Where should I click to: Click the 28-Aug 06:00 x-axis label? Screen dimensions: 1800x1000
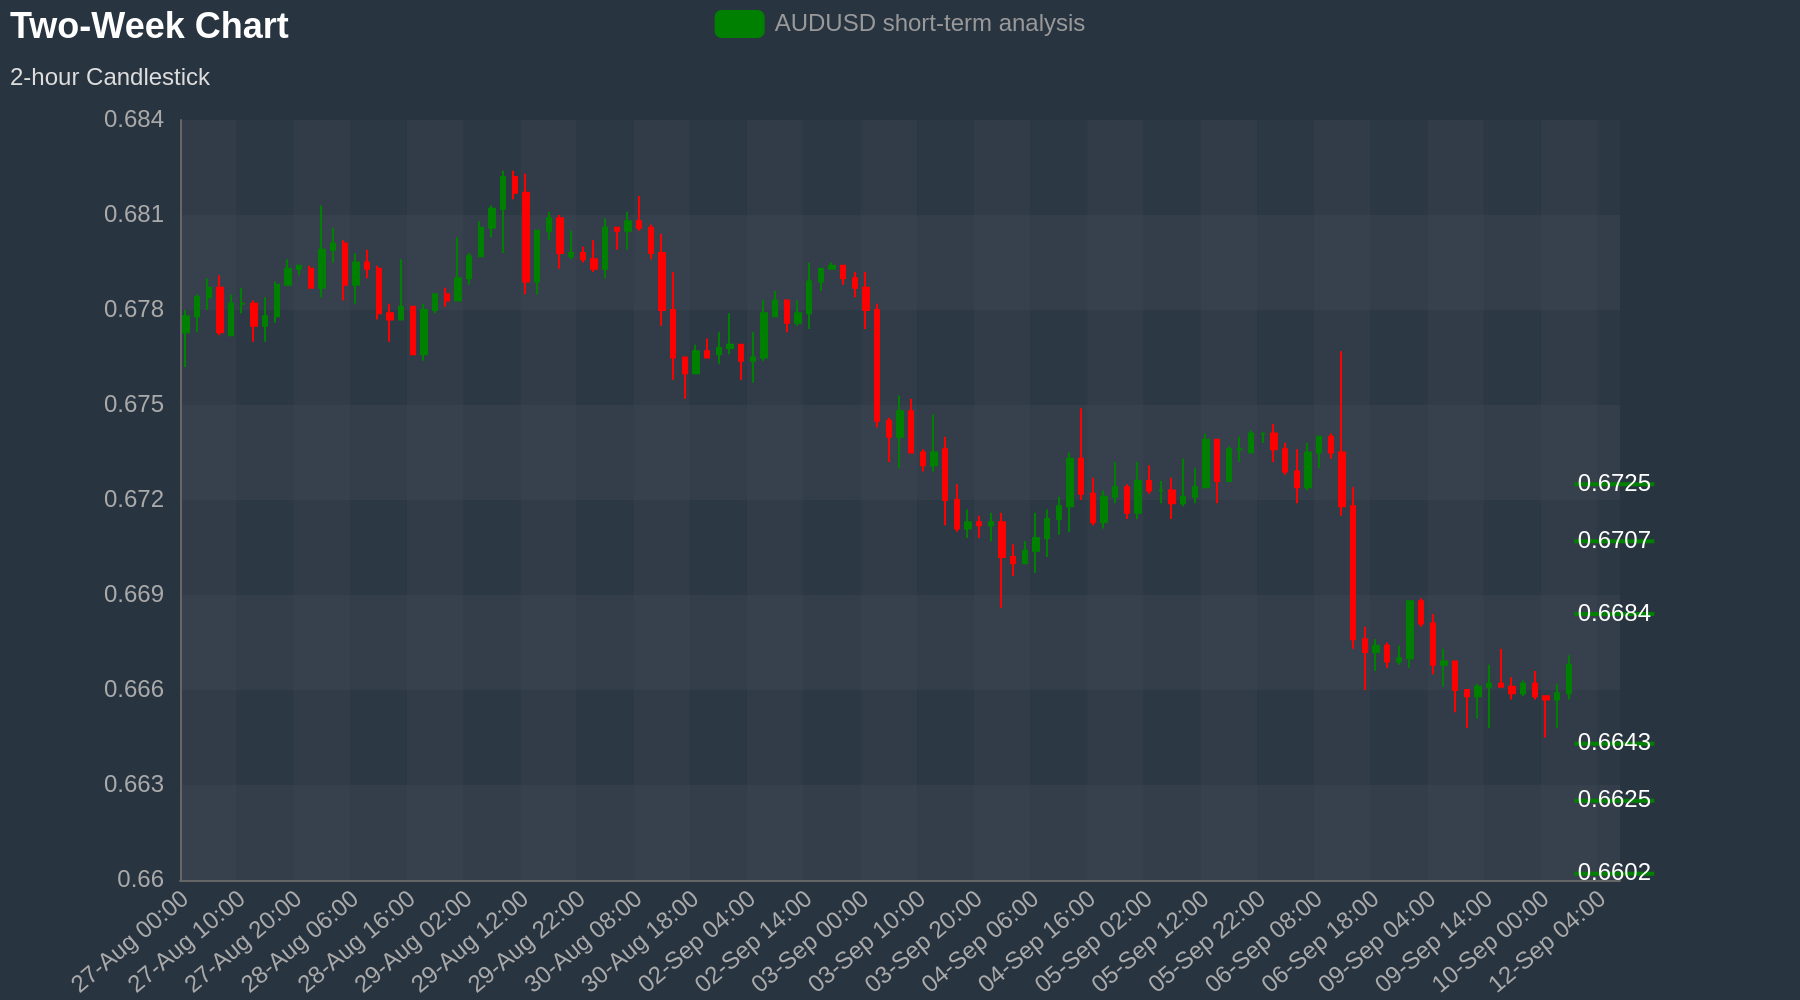[301, 941]
